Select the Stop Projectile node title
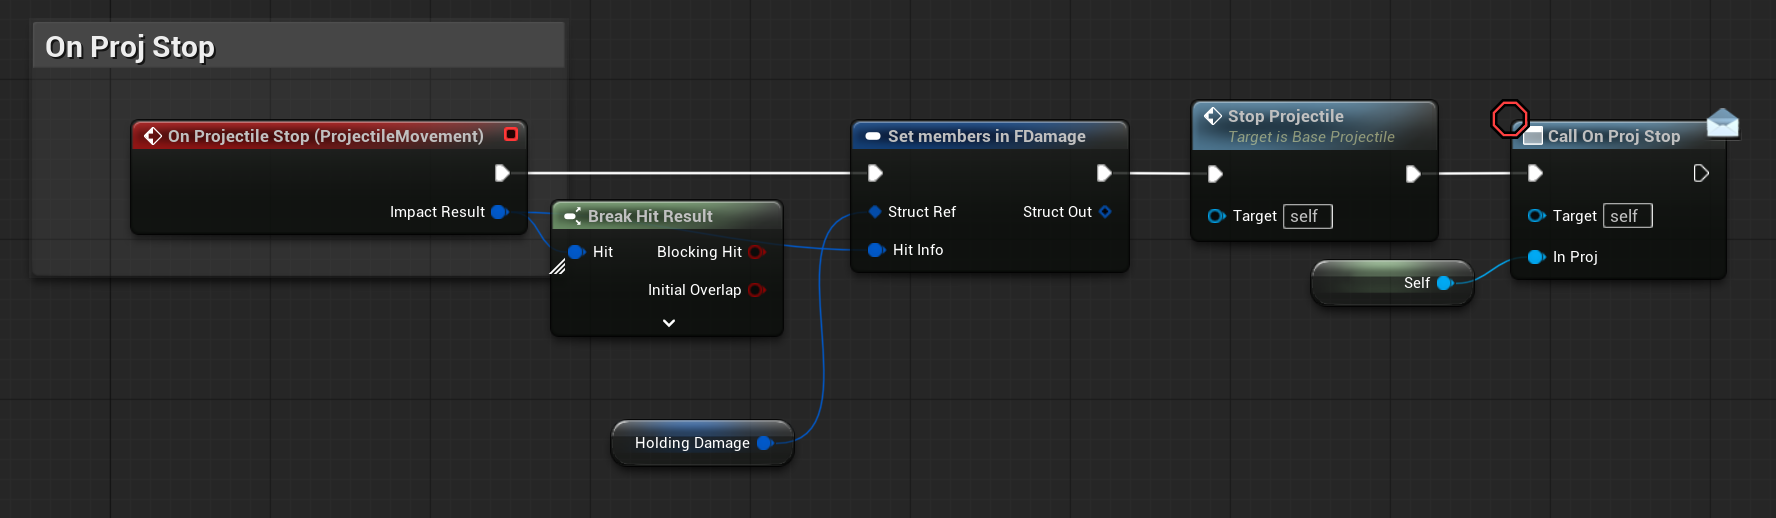 1285,116
